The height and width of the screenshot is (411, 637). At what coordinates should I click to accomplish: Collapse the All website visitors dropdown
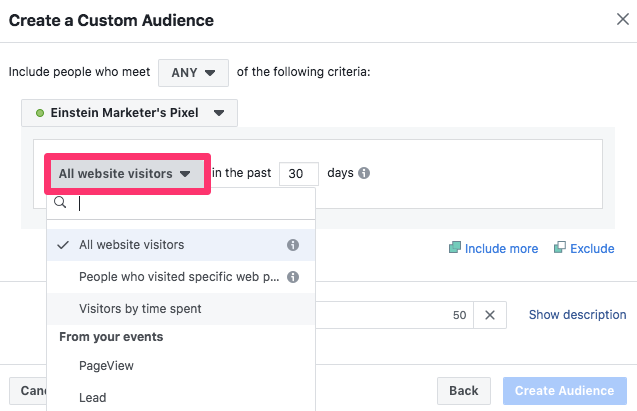127,174
